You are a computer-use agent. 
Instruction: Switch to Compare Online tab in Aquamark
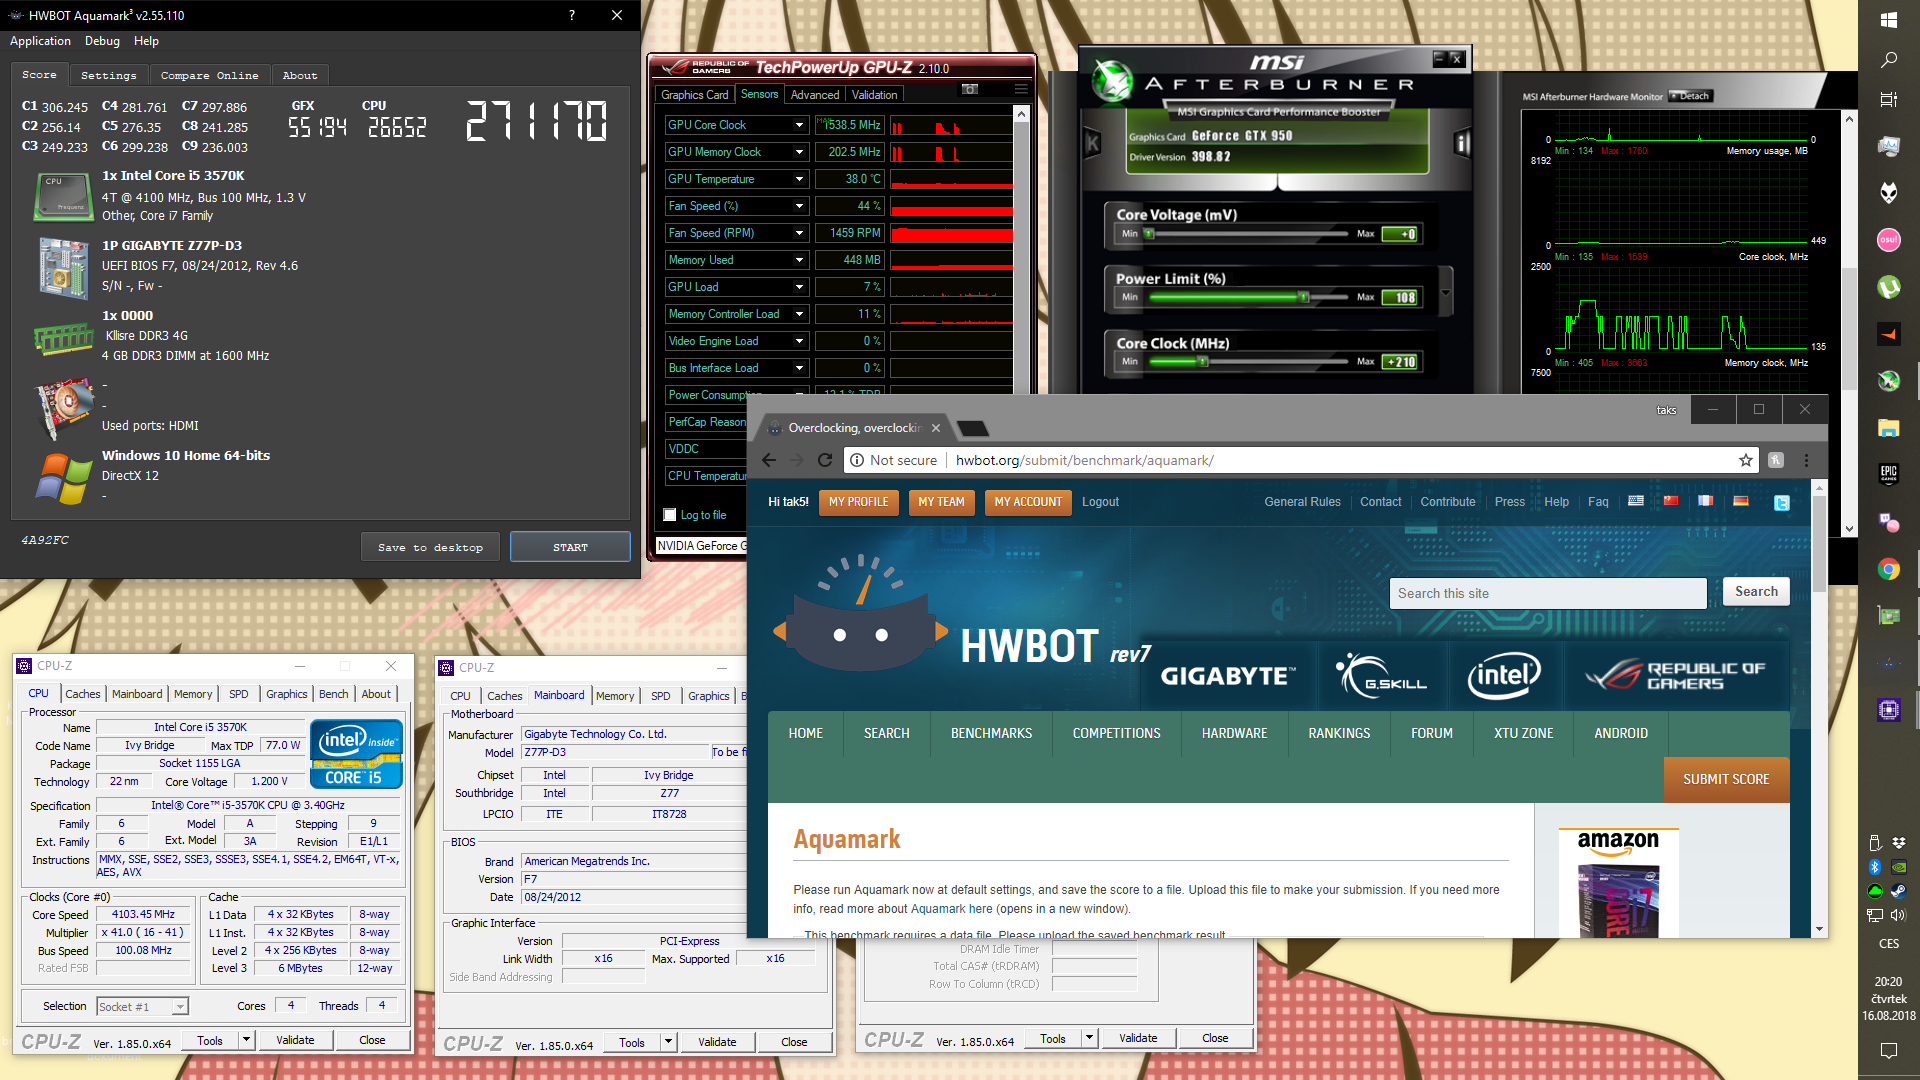(x=209, y=75)
